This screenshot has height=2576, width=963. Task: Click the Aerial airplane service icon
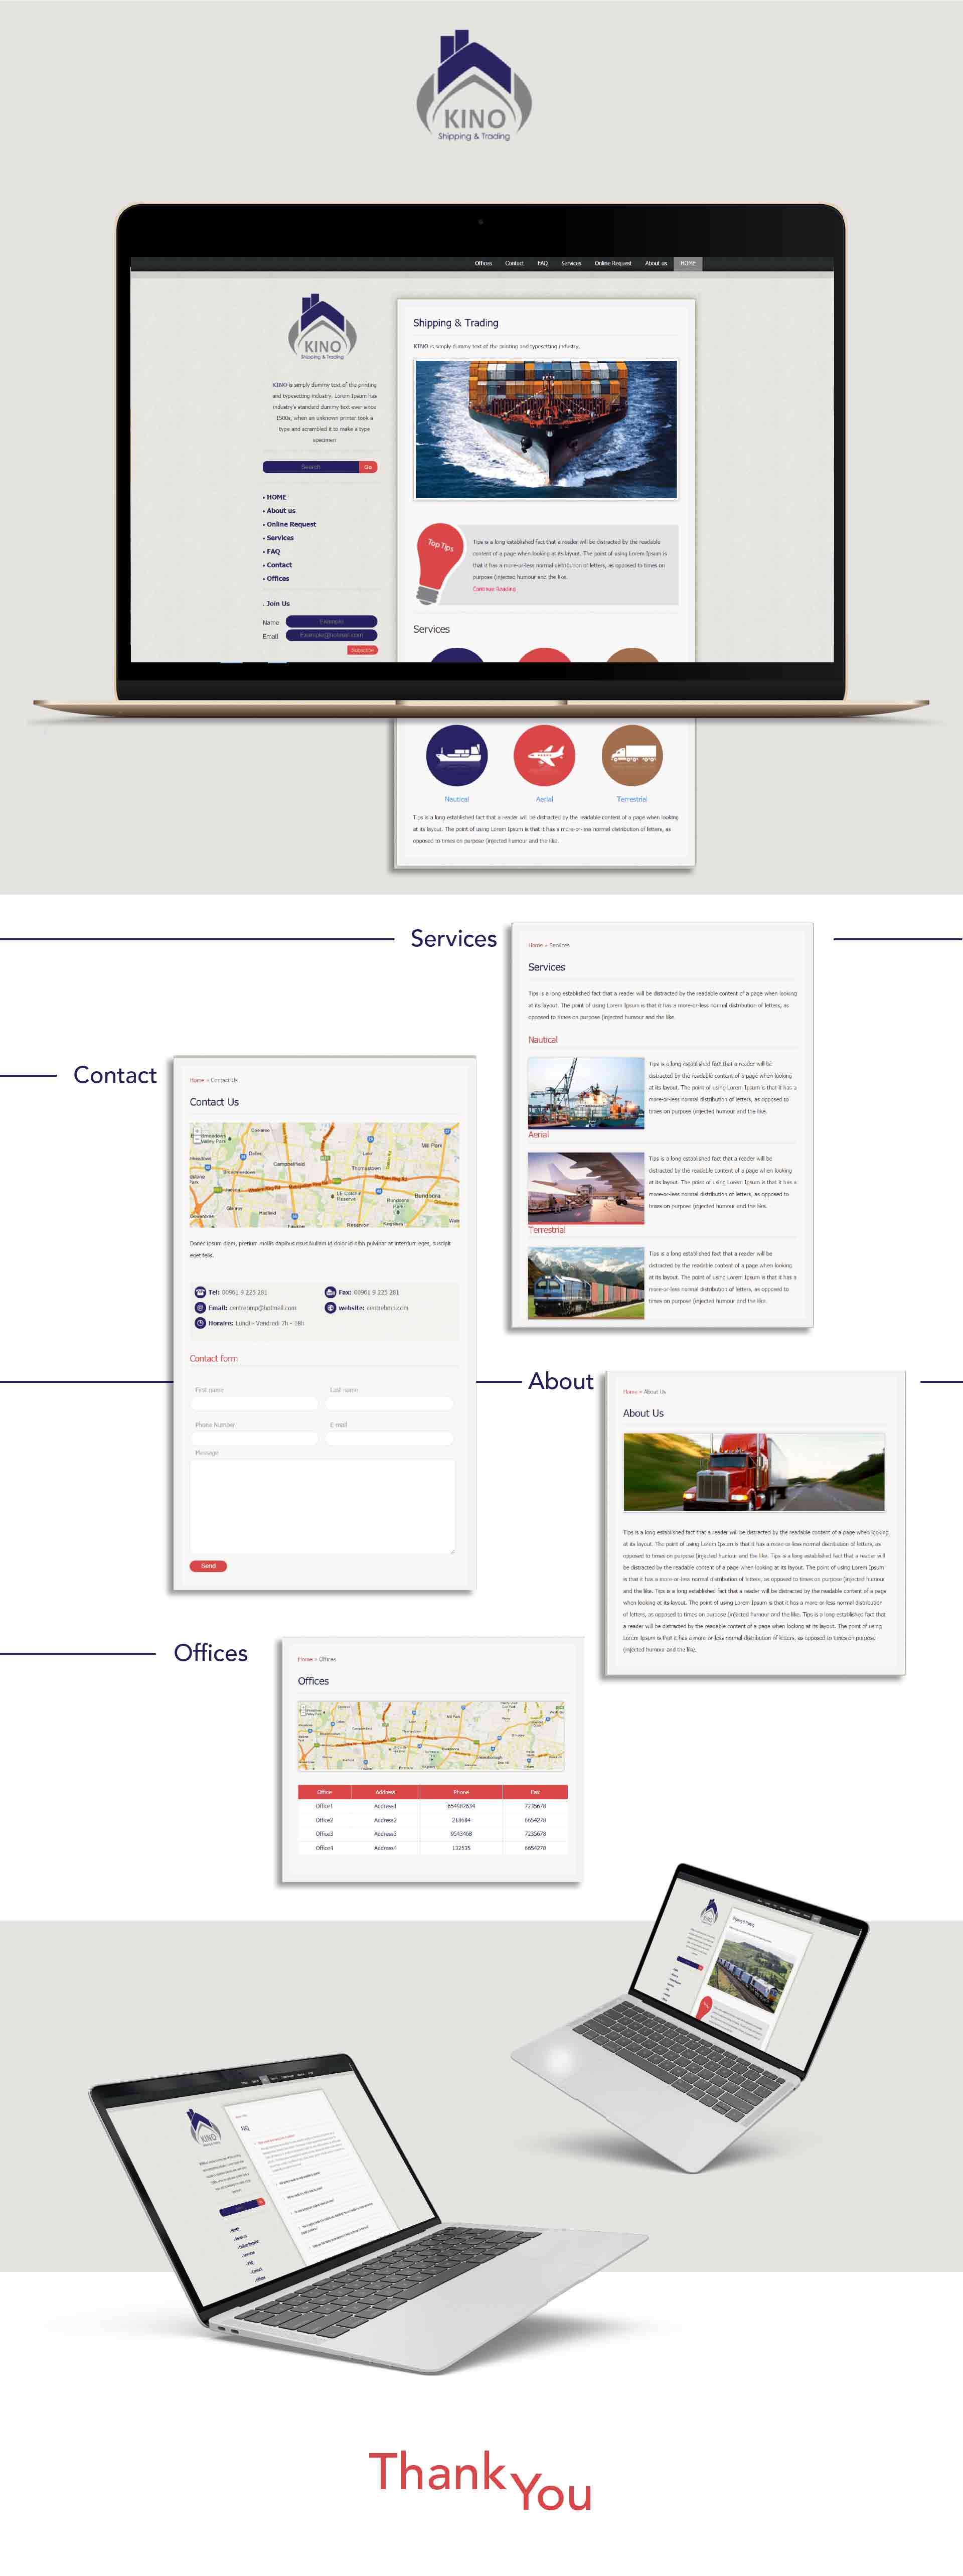544,755
